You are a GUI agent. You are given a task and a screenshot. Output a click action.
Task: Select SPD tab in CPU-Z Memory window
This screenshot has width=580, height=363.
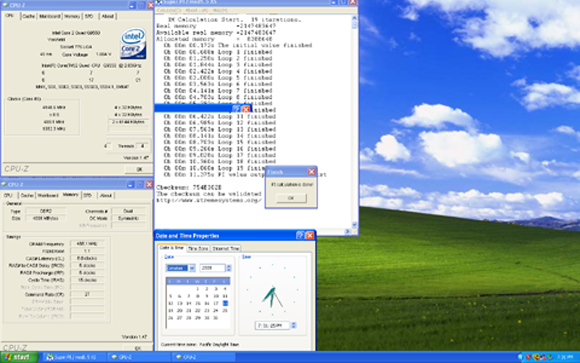(x=88, y=195)
